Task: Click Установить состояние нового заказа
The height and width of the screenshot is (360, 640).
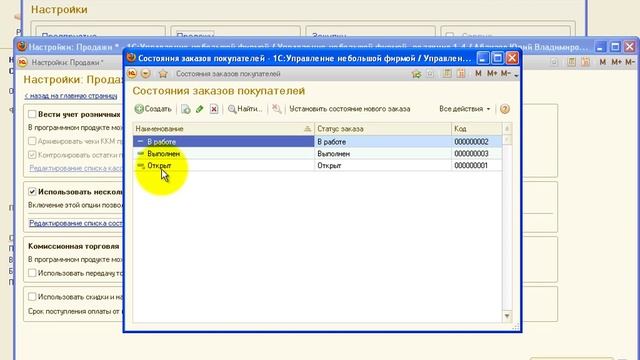Action: pyautogui.click(x=349, y=109)
